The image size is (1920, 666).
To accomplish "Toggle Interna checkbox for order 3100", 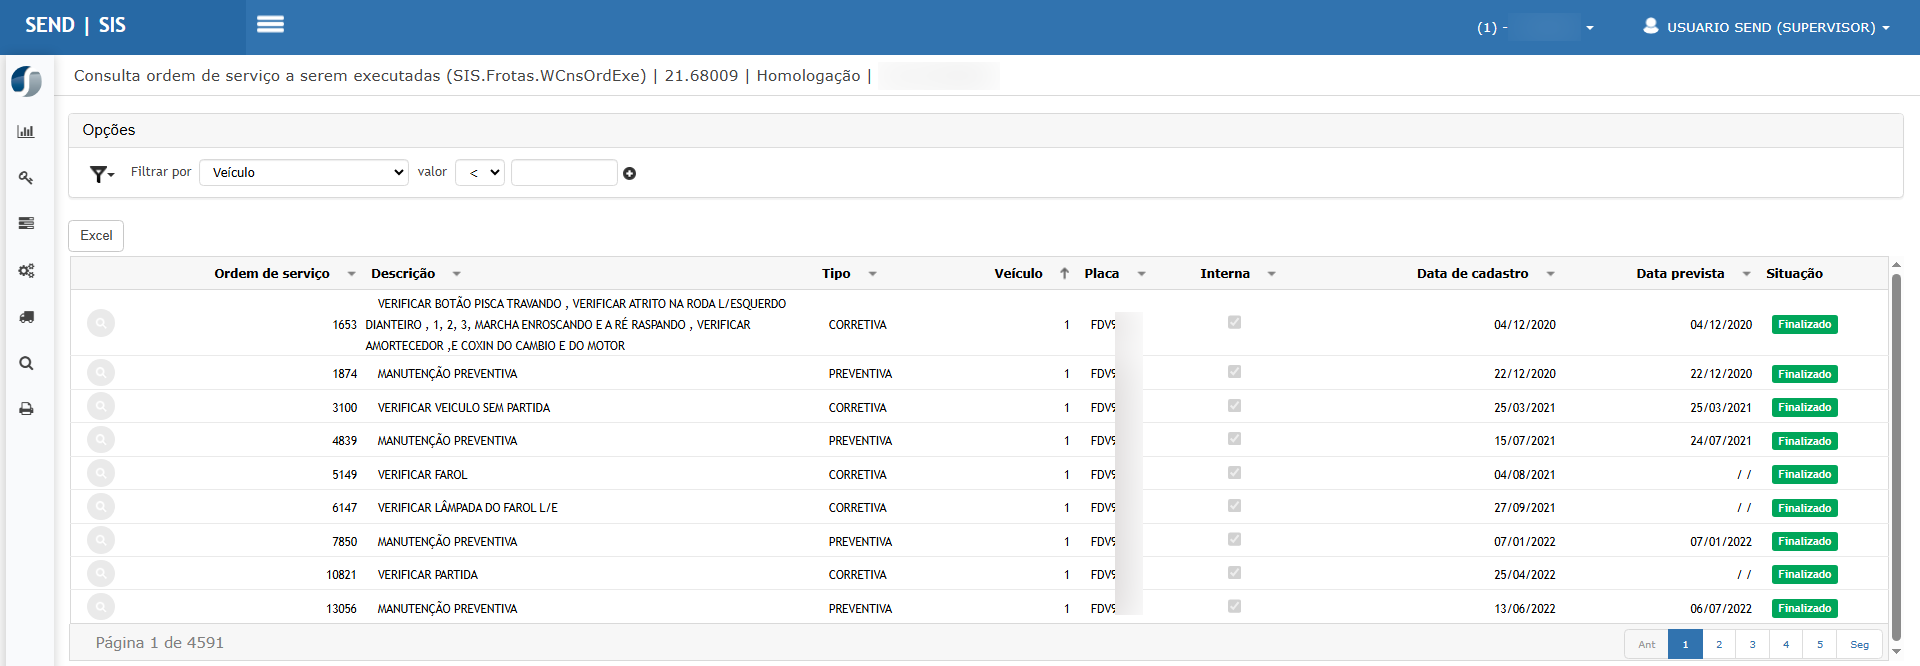I will 1234,406.
